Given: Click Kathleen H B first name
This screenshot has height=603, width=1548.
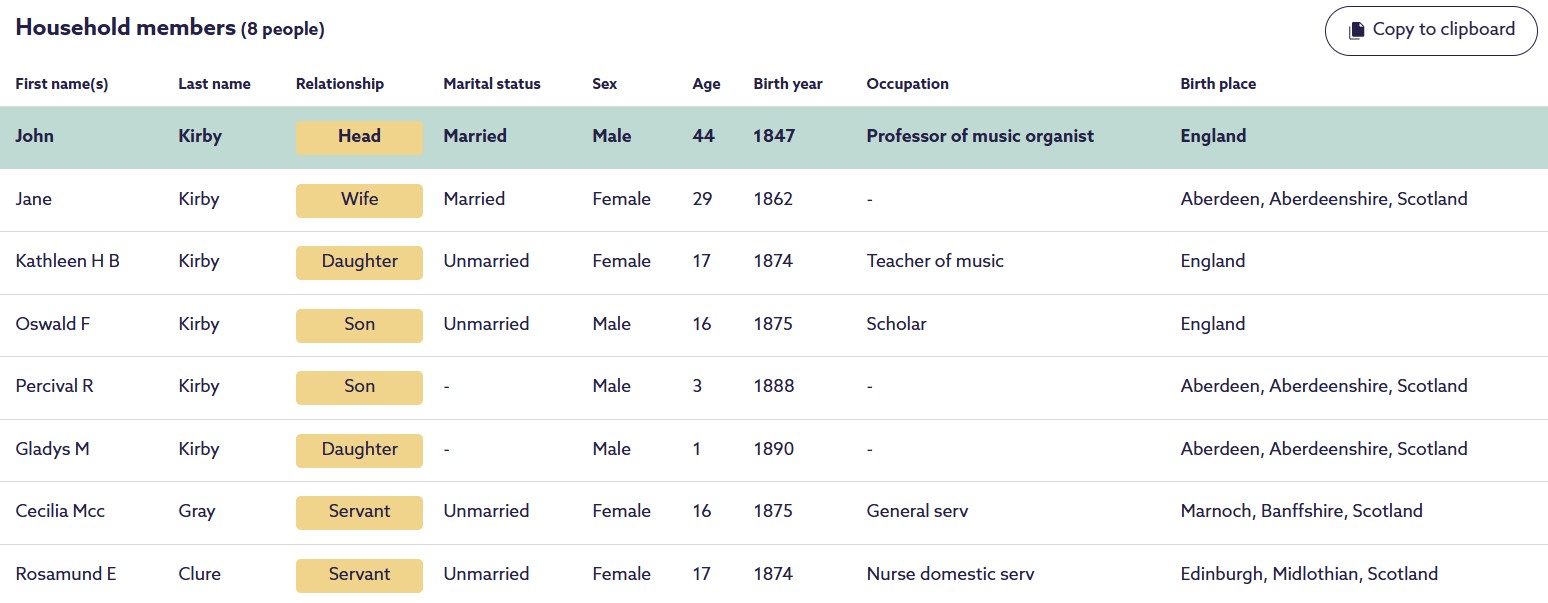Looking at the screenshot, I should 67,261.
